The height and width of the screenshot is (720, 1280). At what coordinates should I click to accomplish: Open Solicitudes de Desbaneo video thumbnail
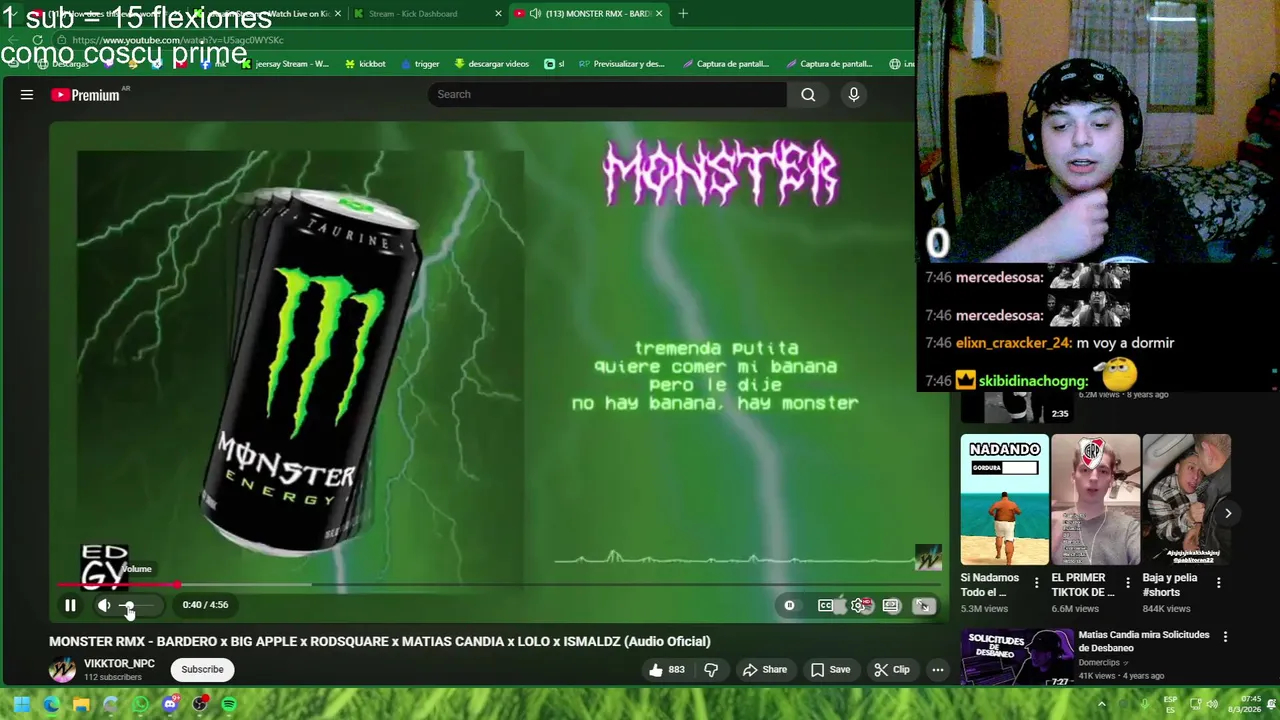tap(1016, 656)
